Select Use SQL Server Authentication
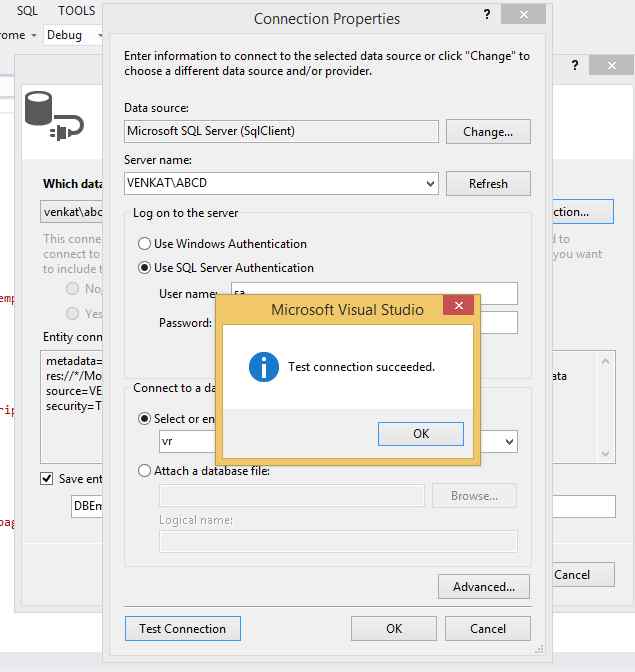 (145, 268)
